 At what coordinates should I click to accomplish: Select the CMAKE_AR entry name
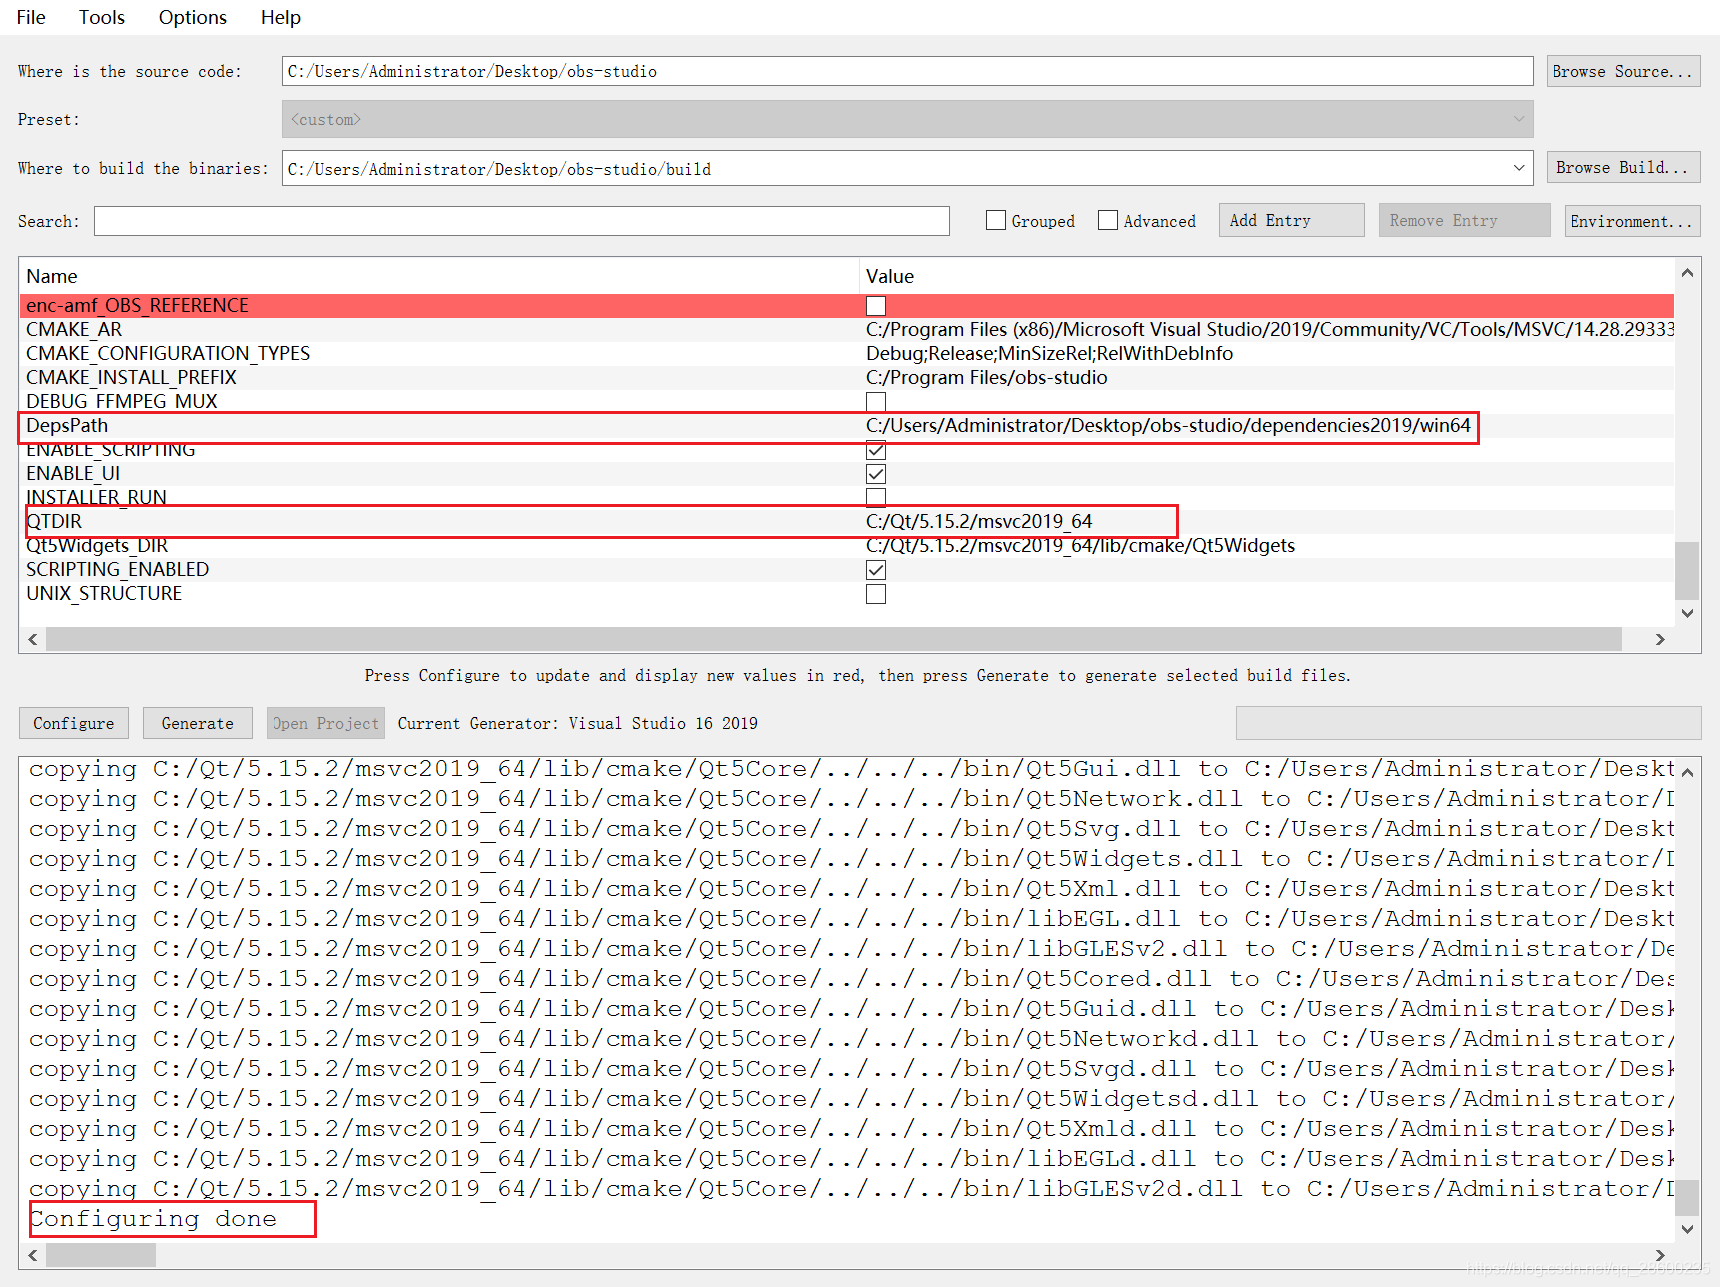coord(74,330)
